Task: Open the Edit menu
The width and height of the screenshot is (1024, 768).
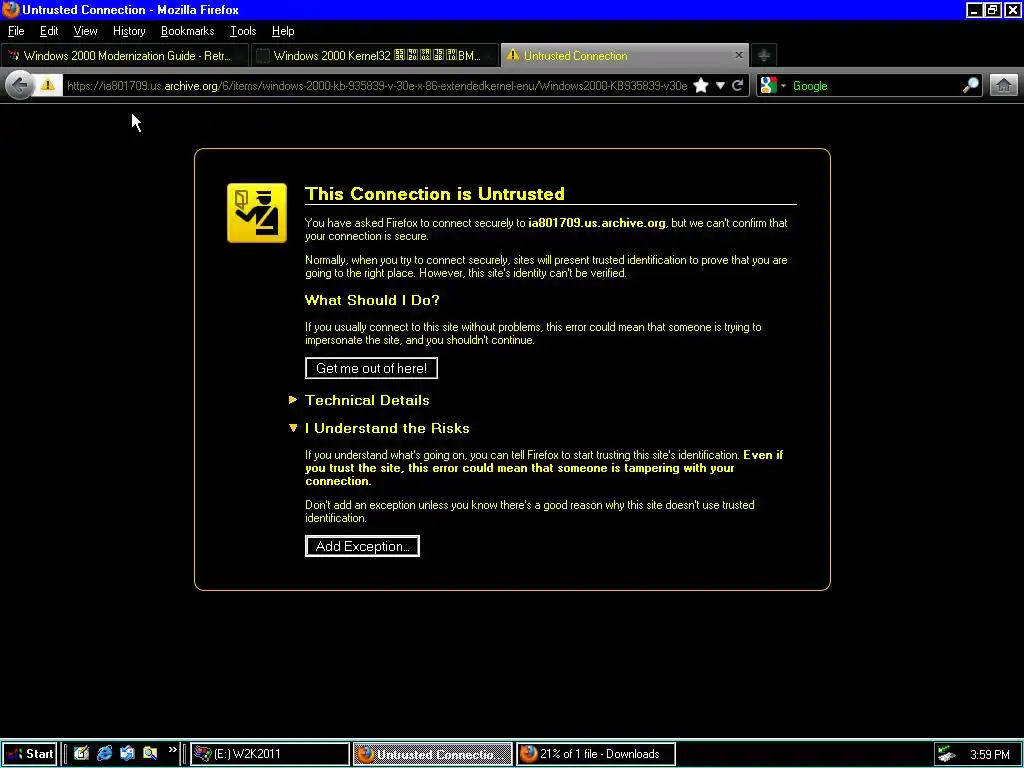Action: 49,31
